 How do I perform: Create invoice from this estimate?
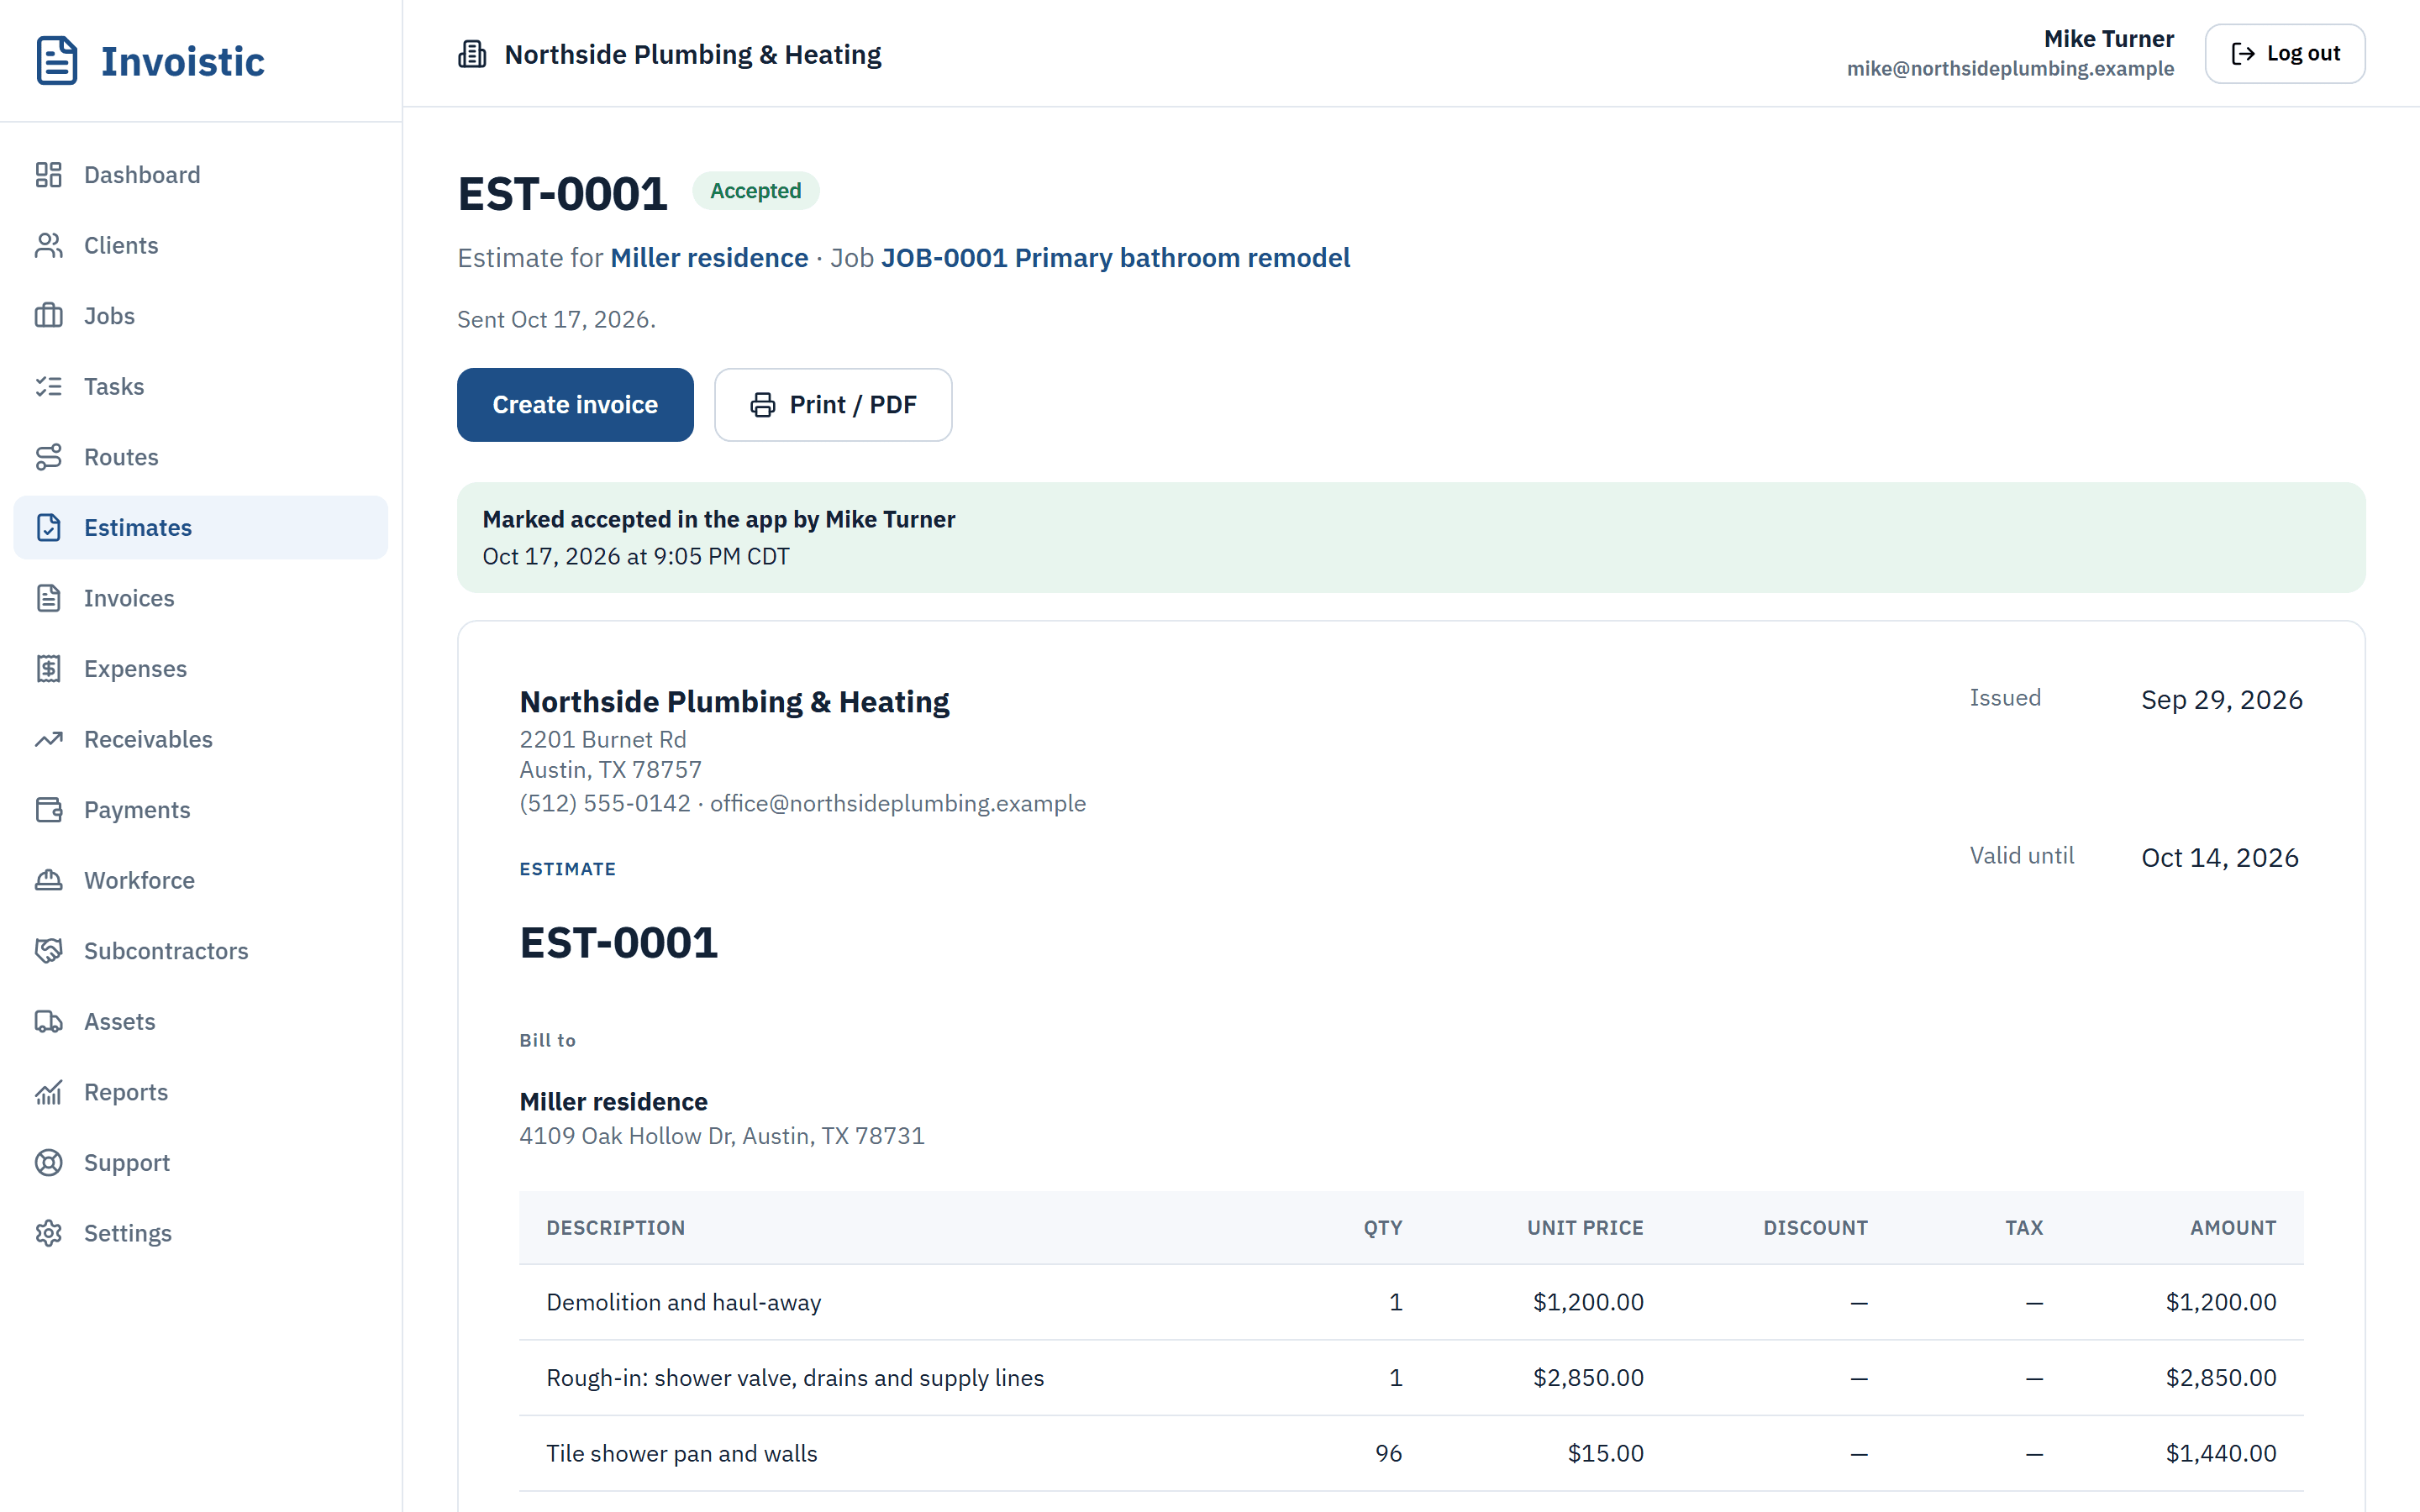pyautogui.click(x=575, y=405)
